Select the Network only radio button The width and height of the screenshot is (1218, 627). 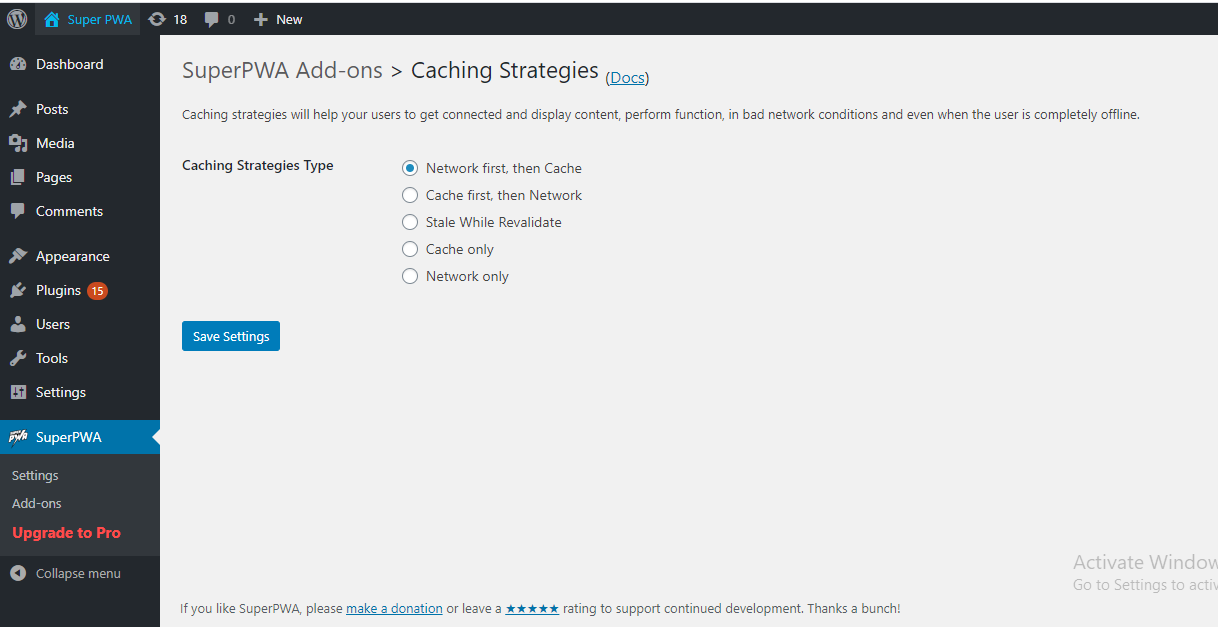click(410, 276)
